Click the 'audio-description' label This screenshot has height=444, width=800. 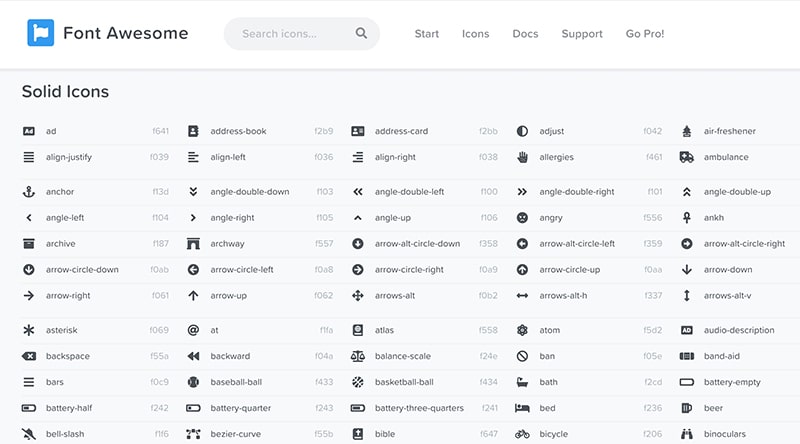click(x=739, y=330)
